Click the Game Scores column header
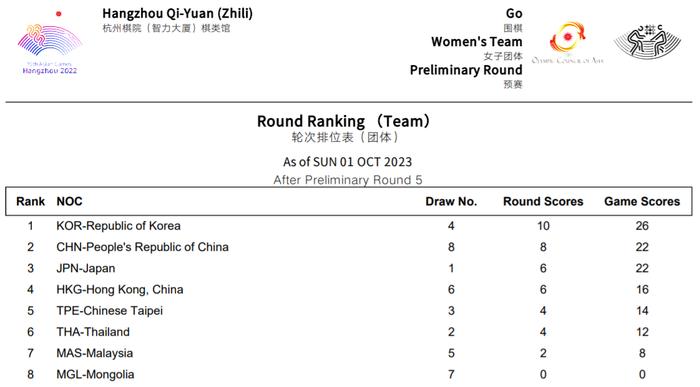Viewport: 700px width, 387px height. click(642, 201)
